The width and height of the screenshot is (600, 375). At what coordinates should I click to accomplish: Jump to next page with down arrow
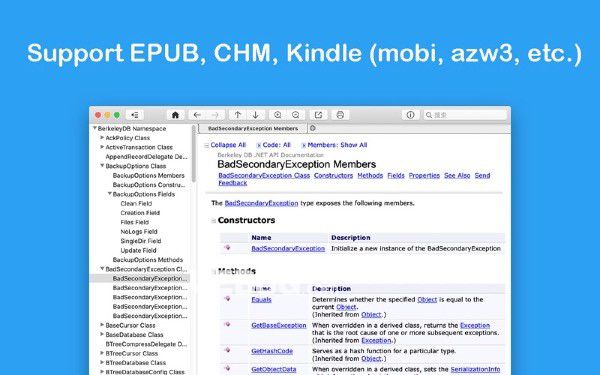(x=255, y=115)
